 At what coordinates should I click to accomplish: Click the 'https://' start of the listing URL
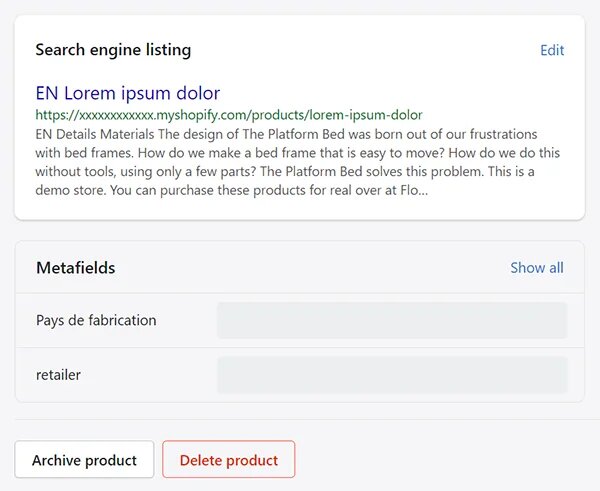coord(55,115)
